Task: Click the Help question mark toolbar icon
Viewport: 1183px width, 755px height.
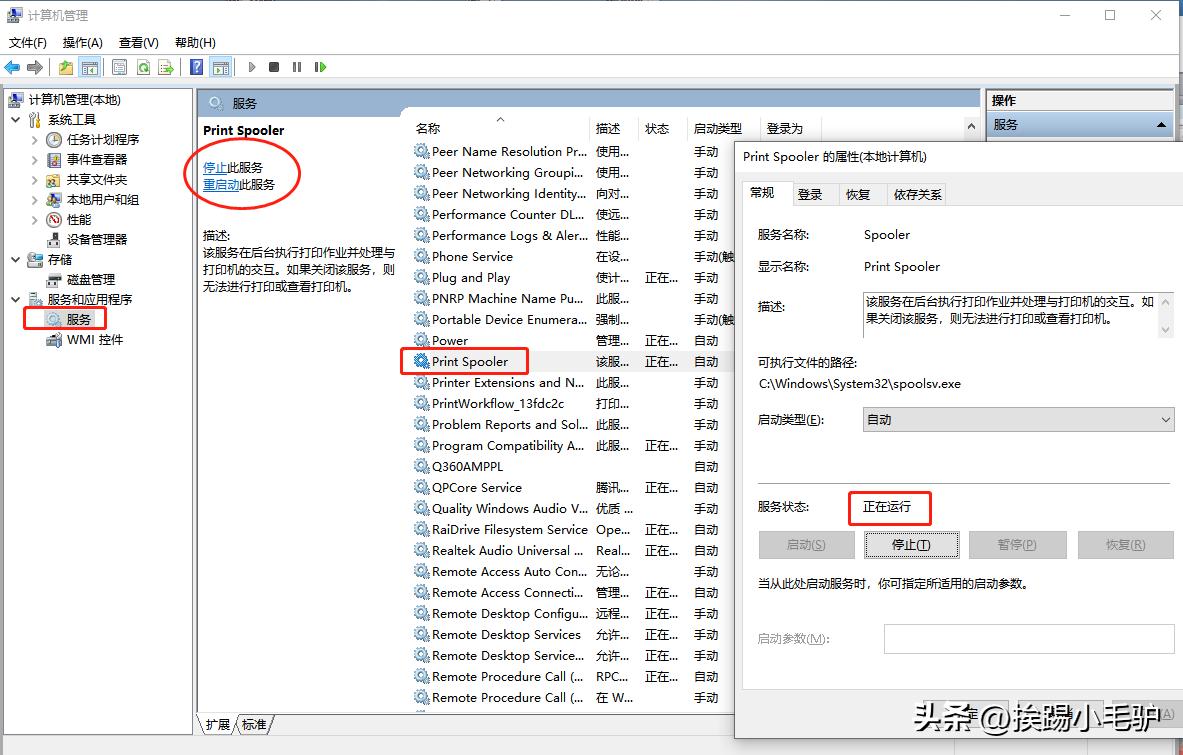Action: [197, 67]
